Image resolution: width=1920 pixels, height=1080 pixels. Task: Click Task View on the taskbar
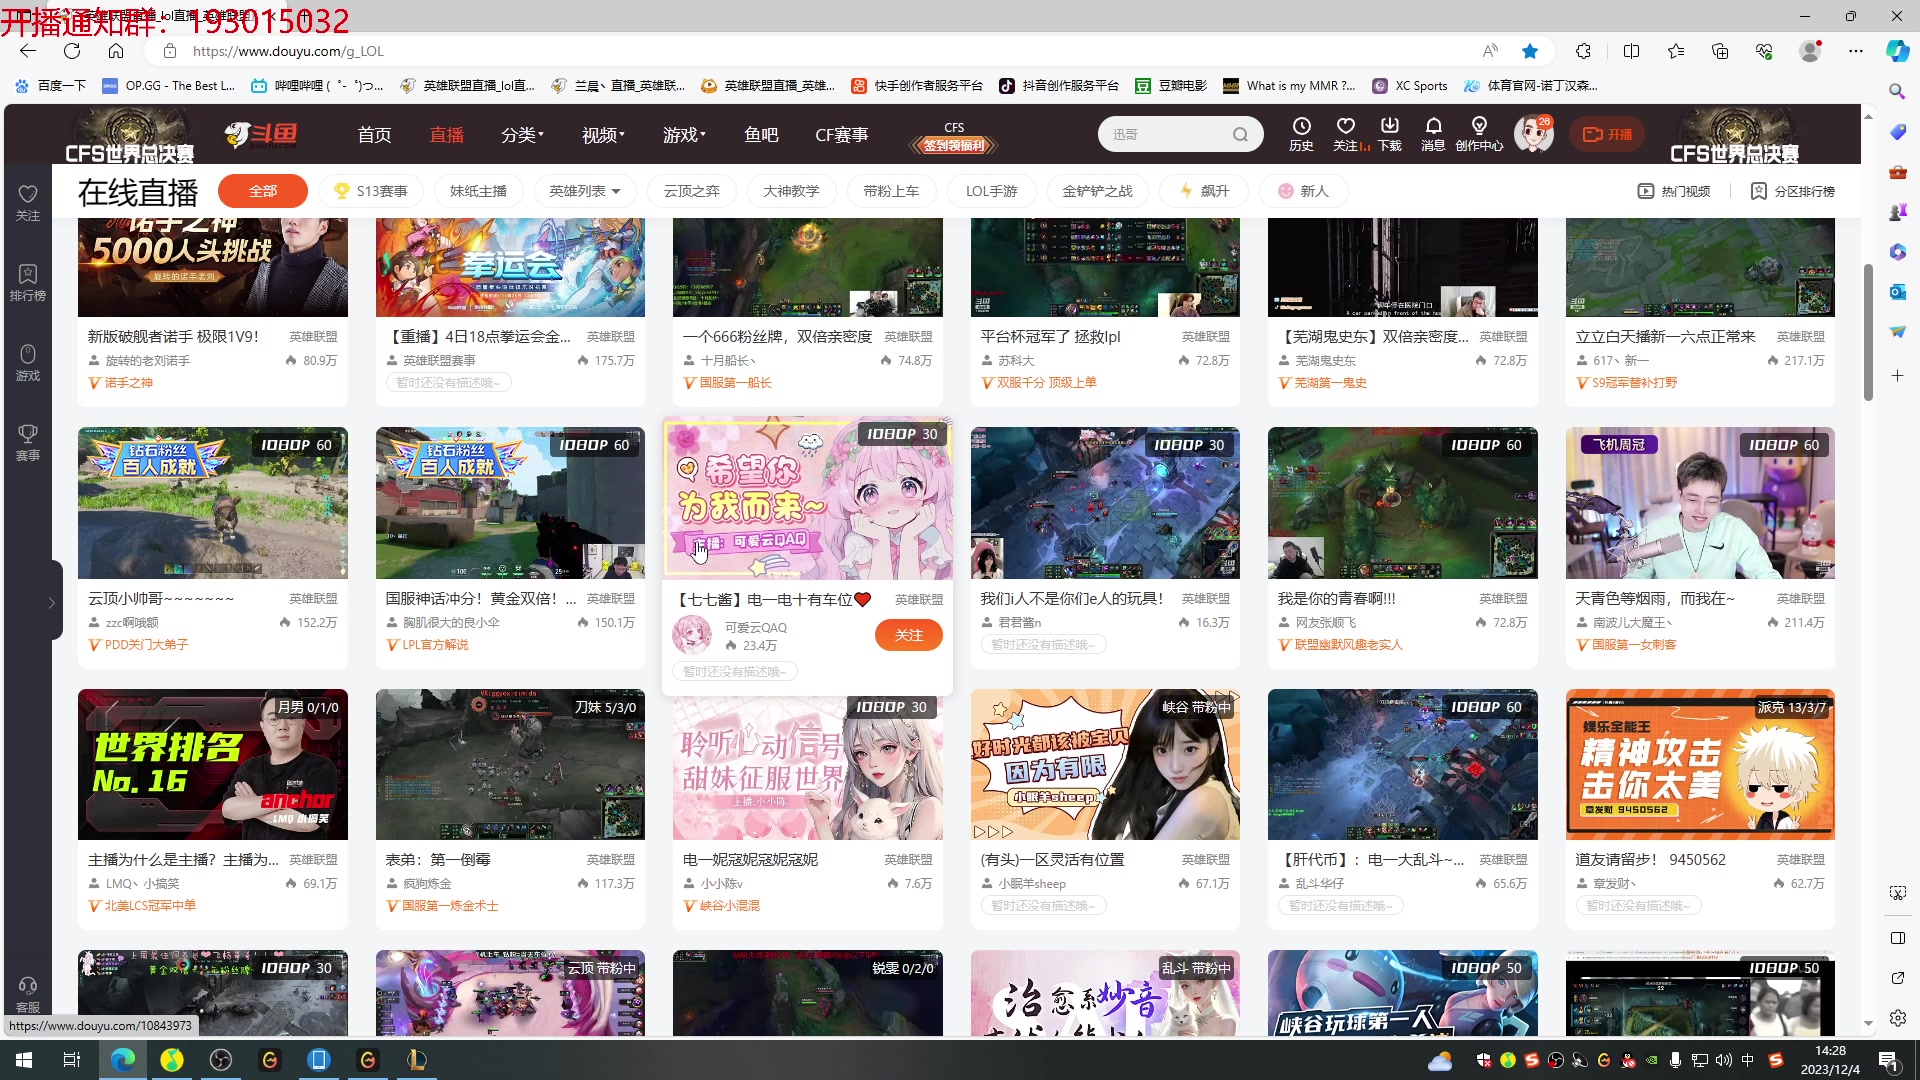72,1060
